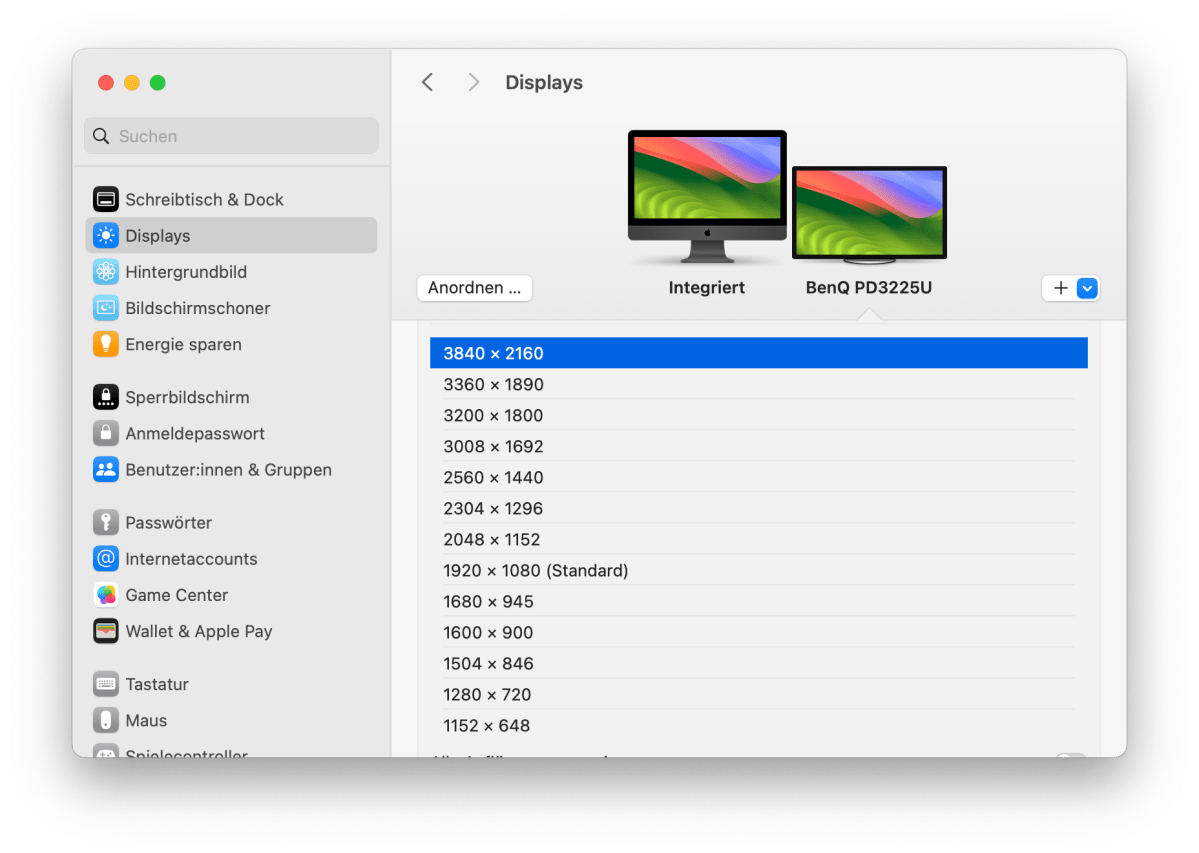This screenshot has height=853, width=1199.
Task: Select the Bildschirmschoner icon
Action: [106, 308]
